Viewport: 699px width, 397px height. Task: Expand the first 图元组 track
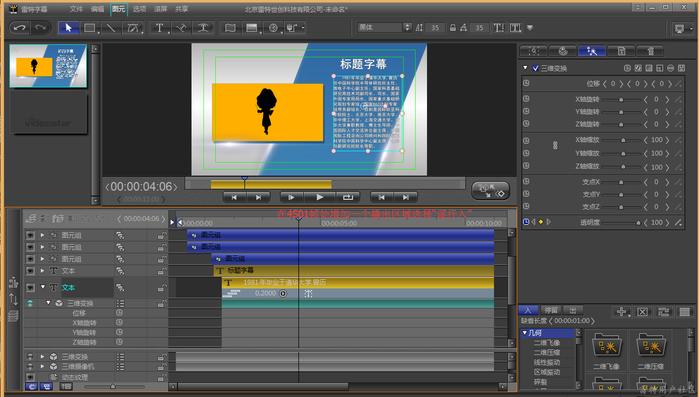click(x=42, y=234)
